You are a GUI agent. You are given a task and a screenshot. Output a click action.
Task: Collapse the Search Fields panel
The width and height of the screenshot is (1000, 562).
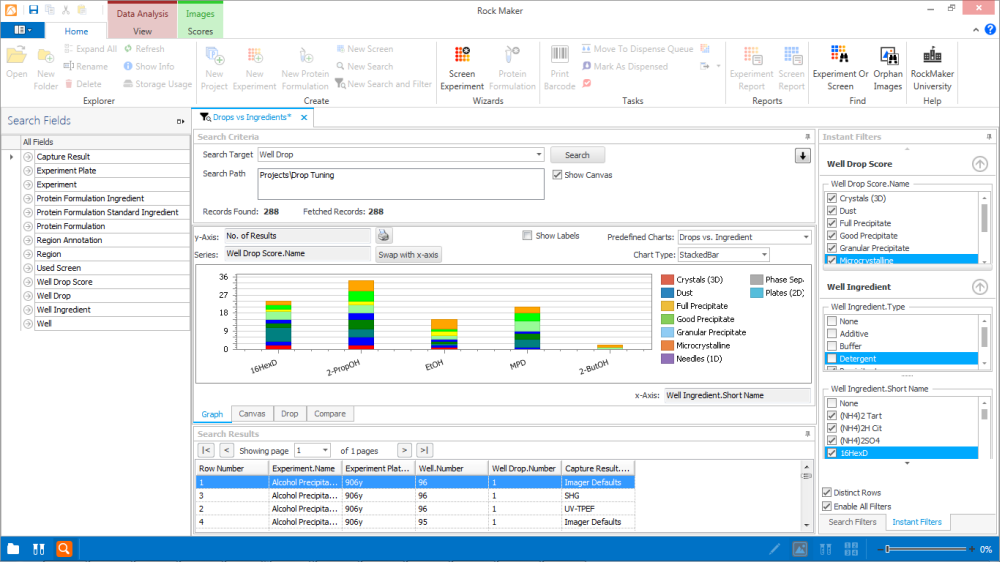[180, 121]
